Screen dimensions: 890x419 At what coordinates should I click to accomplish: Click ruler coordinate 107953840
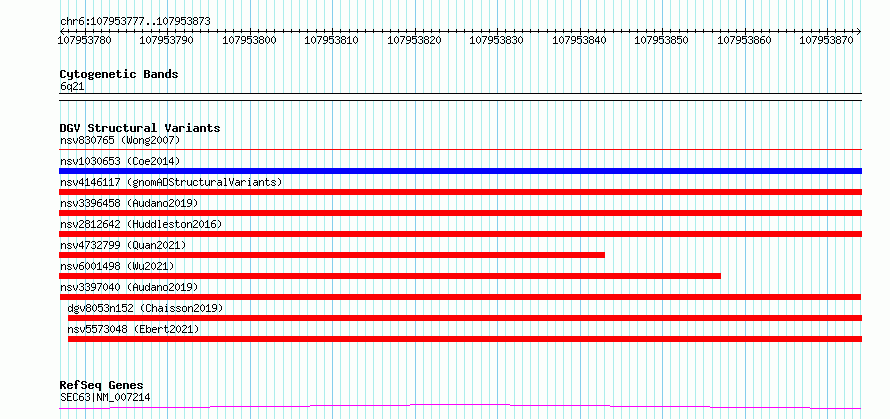pos(579,40)
